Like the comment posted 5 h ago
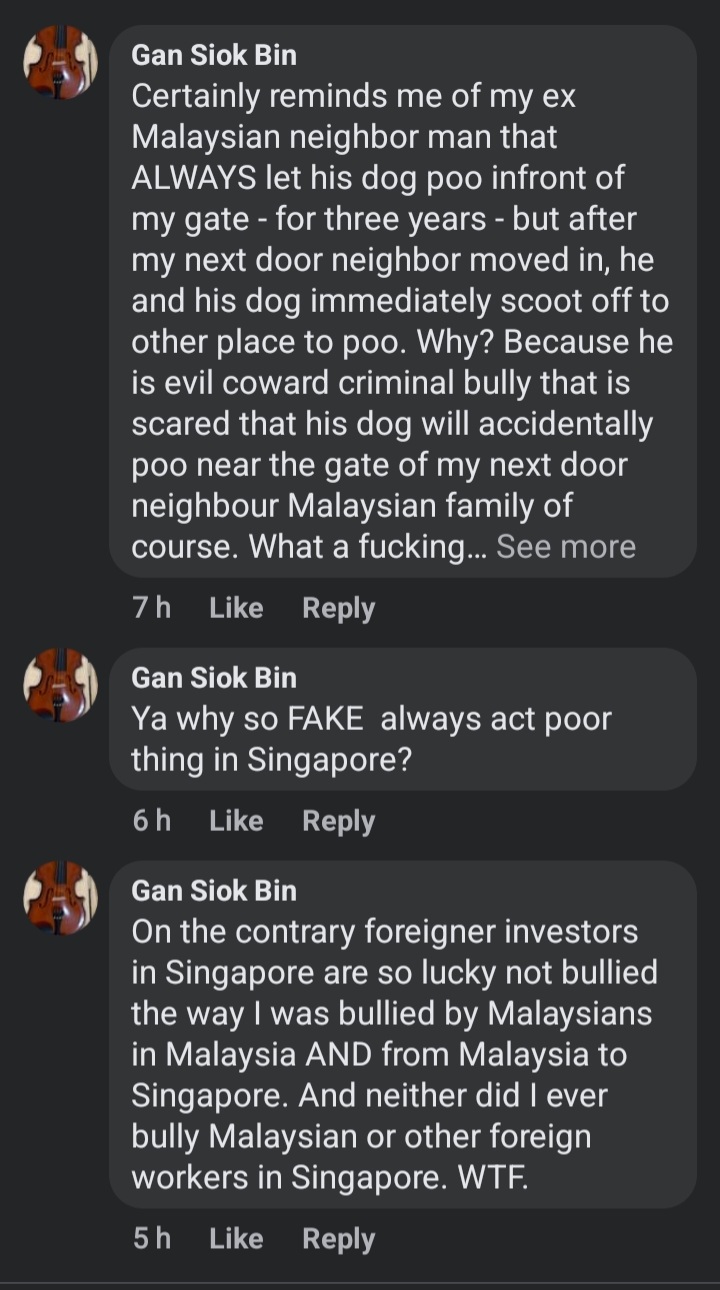Screen dimensions: 720x1290 (x=236, y=1239)
